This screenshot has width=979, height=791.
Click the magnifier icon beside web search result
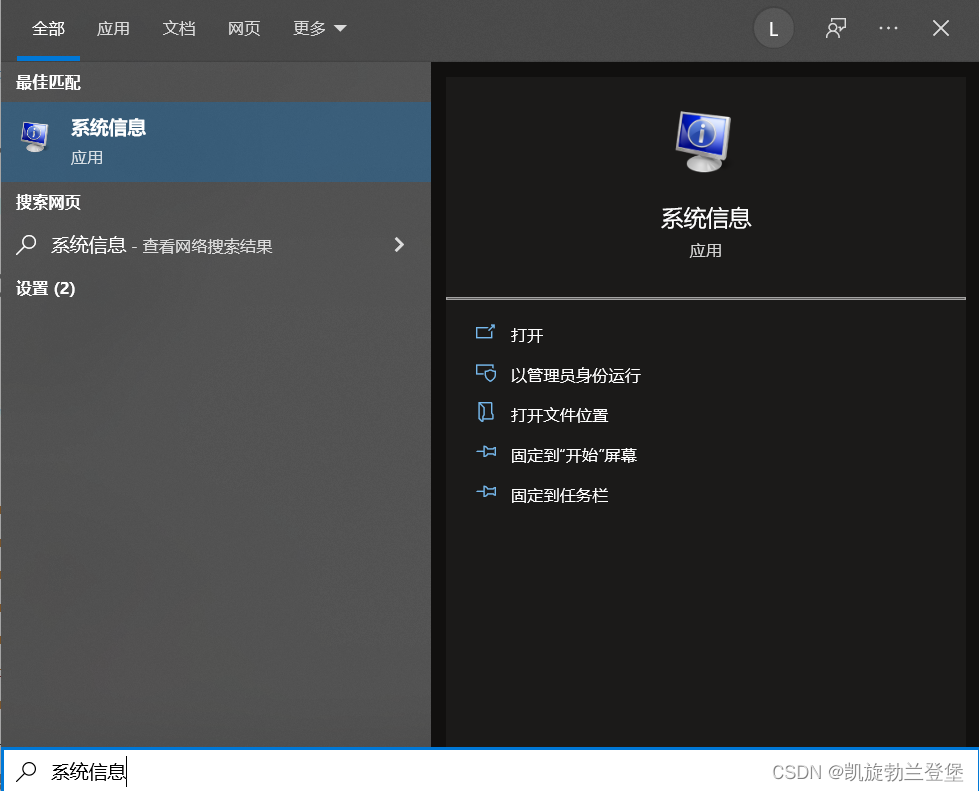26,245
